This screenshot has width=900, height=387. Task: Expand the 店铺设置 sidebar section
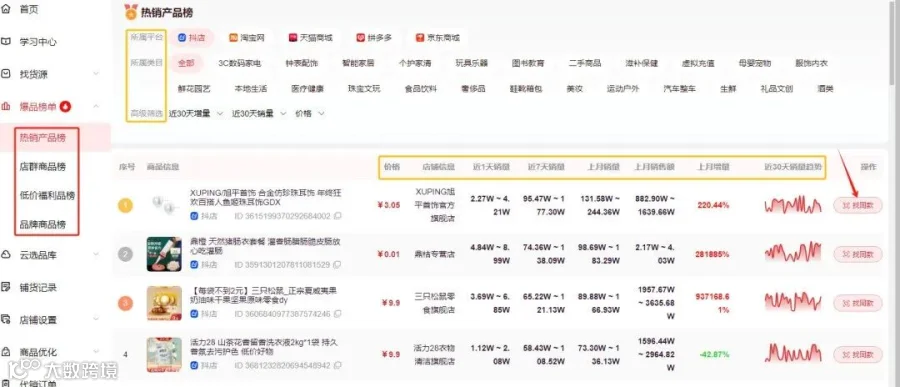point(96,319)
